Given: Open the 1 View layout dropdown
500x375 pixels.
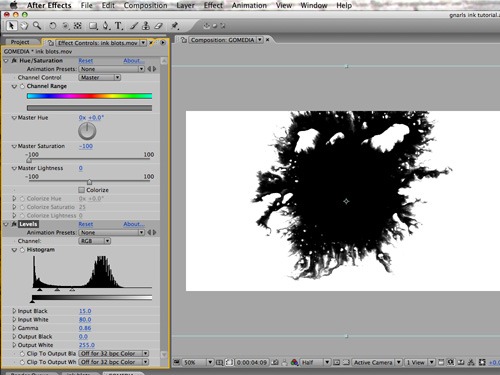Looking at the screenshot, I should pyautogui.click(x=420, y=362).
